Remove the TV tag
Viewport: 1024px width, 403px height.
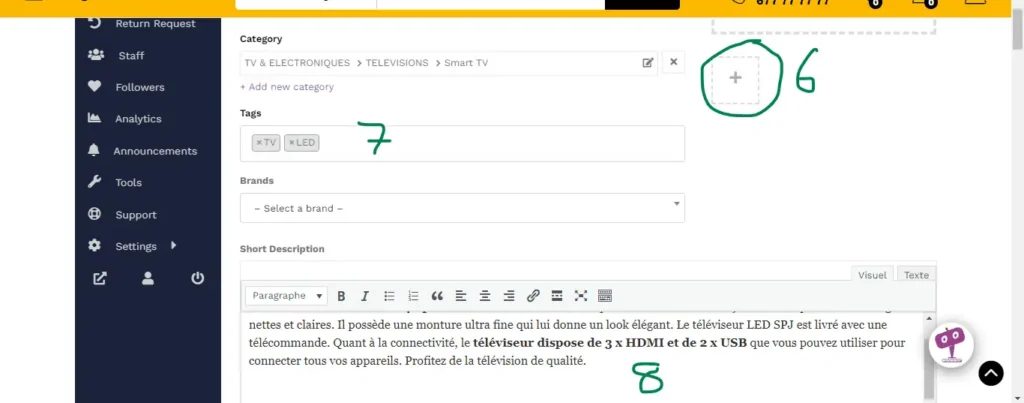coord(259,143)
